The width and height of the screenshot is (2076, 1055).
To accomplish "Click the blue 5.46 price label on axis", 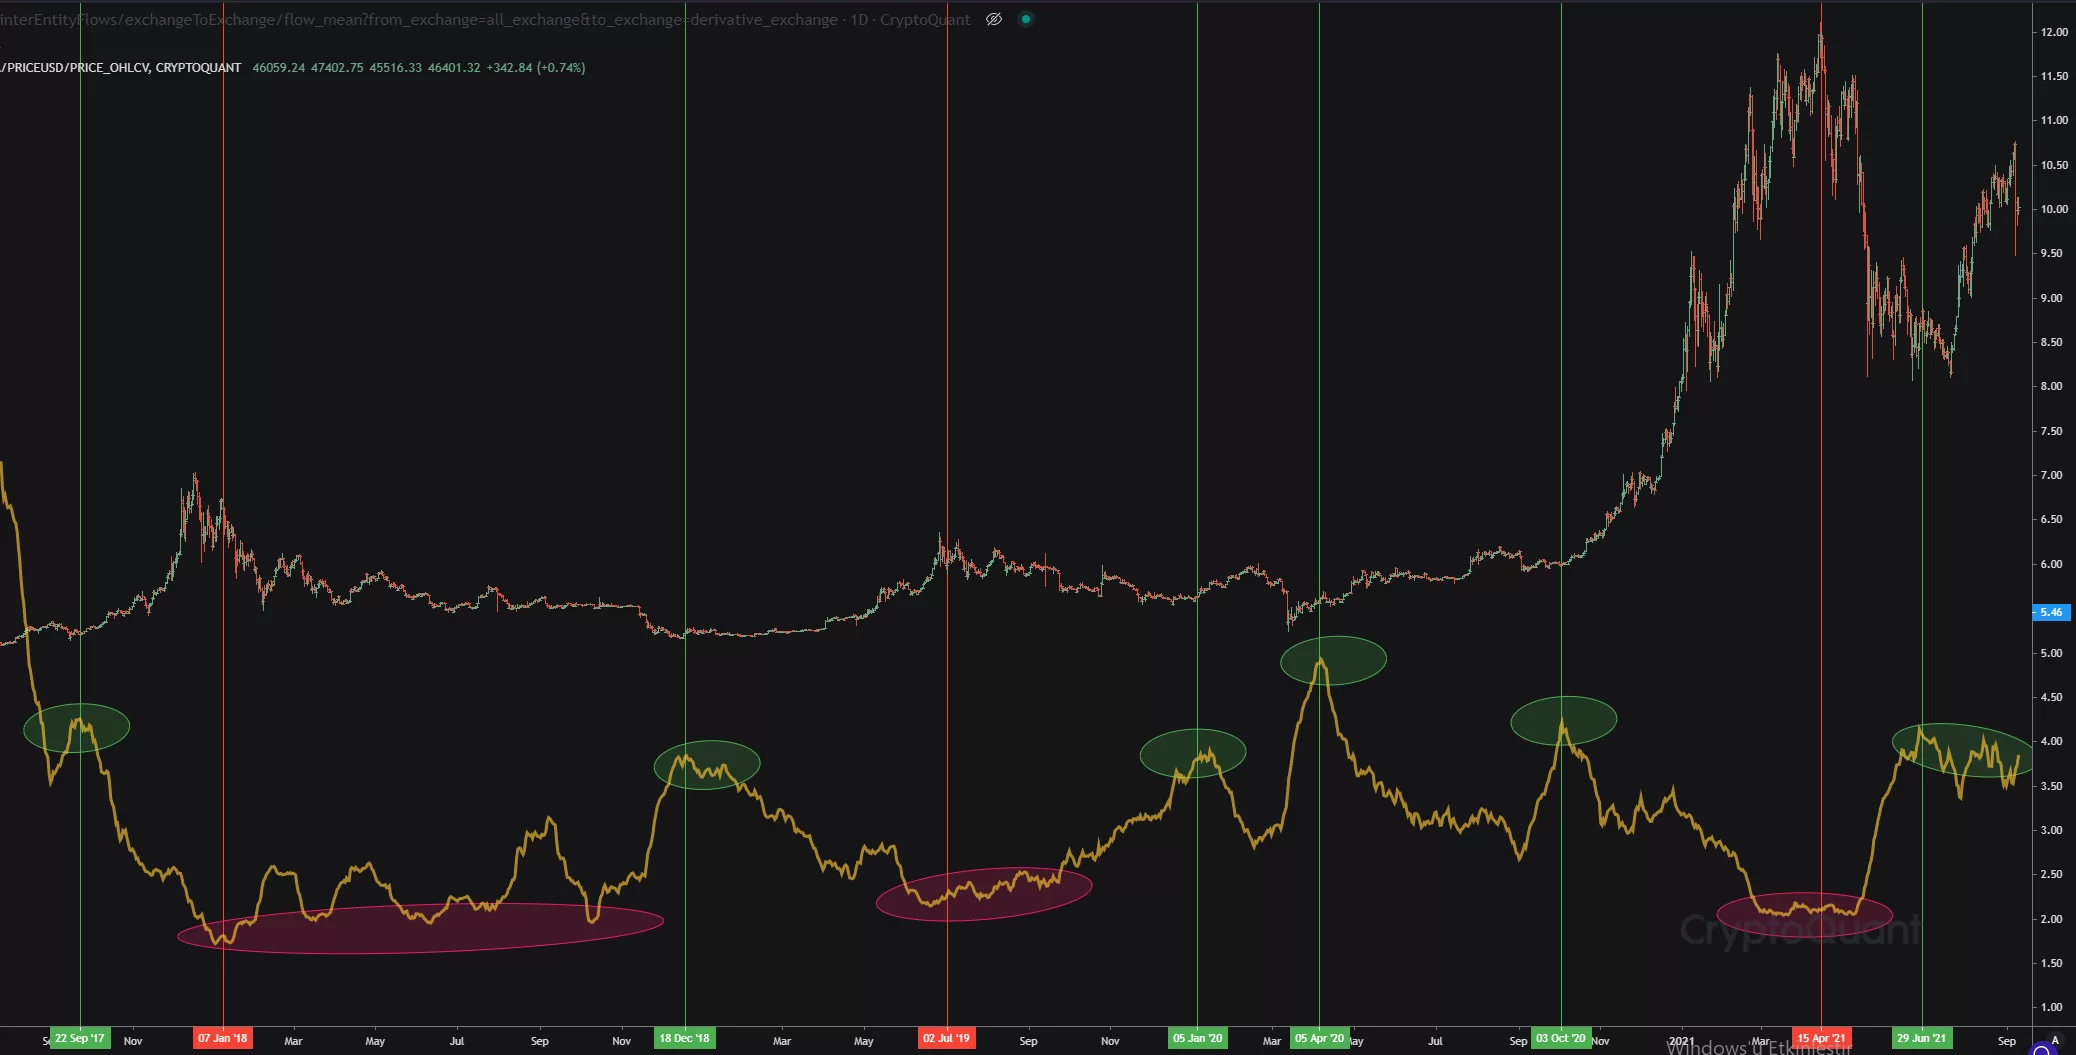I will (2051, 612).
